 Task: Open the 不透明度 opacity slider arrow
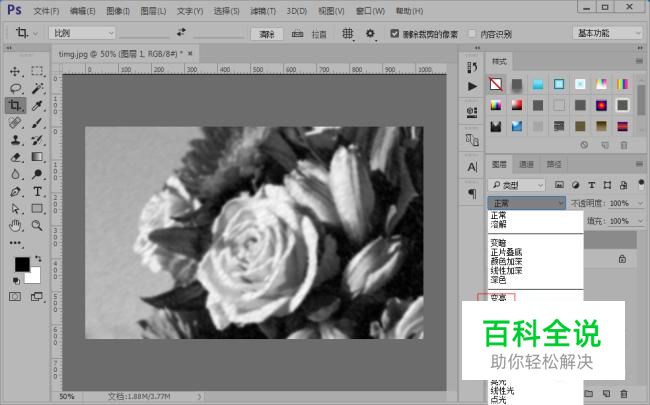640,203
